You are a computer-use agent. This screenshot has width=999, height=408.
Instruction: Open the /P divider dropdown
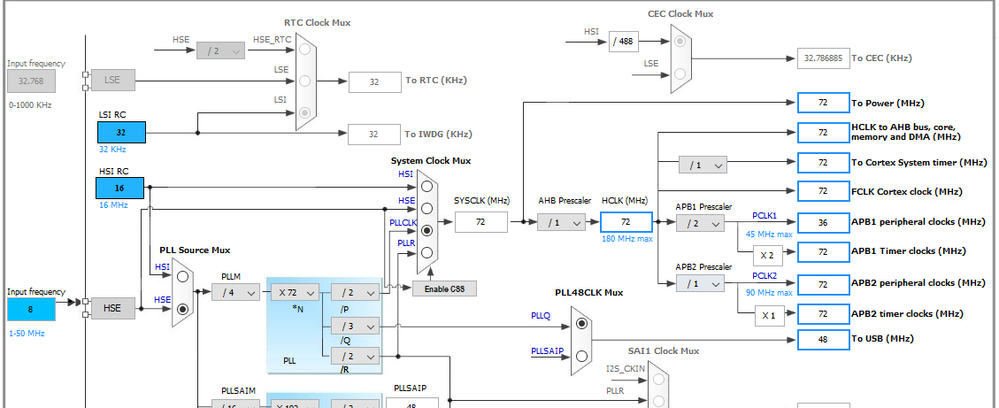click(x=355, y=293)
